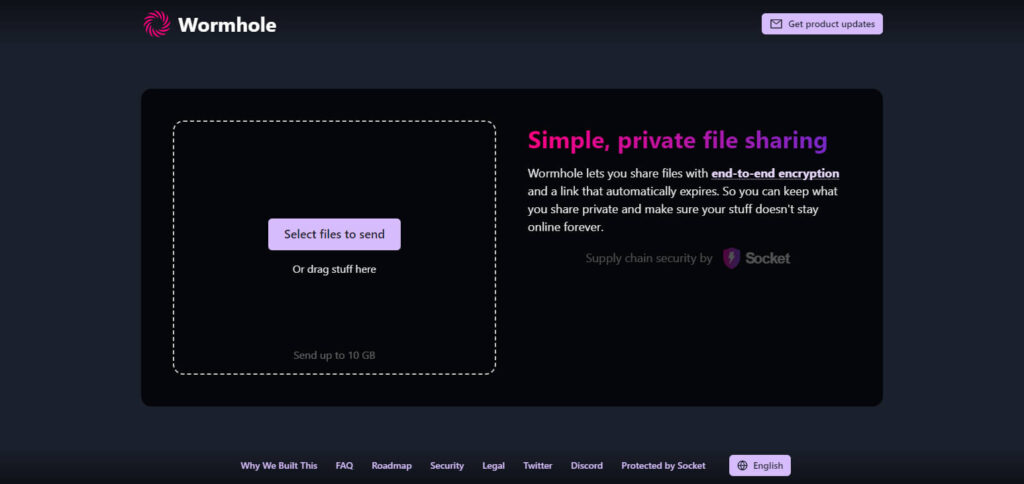This screenshot has width=1024, height=484.
Task: Open Why We Built This footer link
Action: 279,466
